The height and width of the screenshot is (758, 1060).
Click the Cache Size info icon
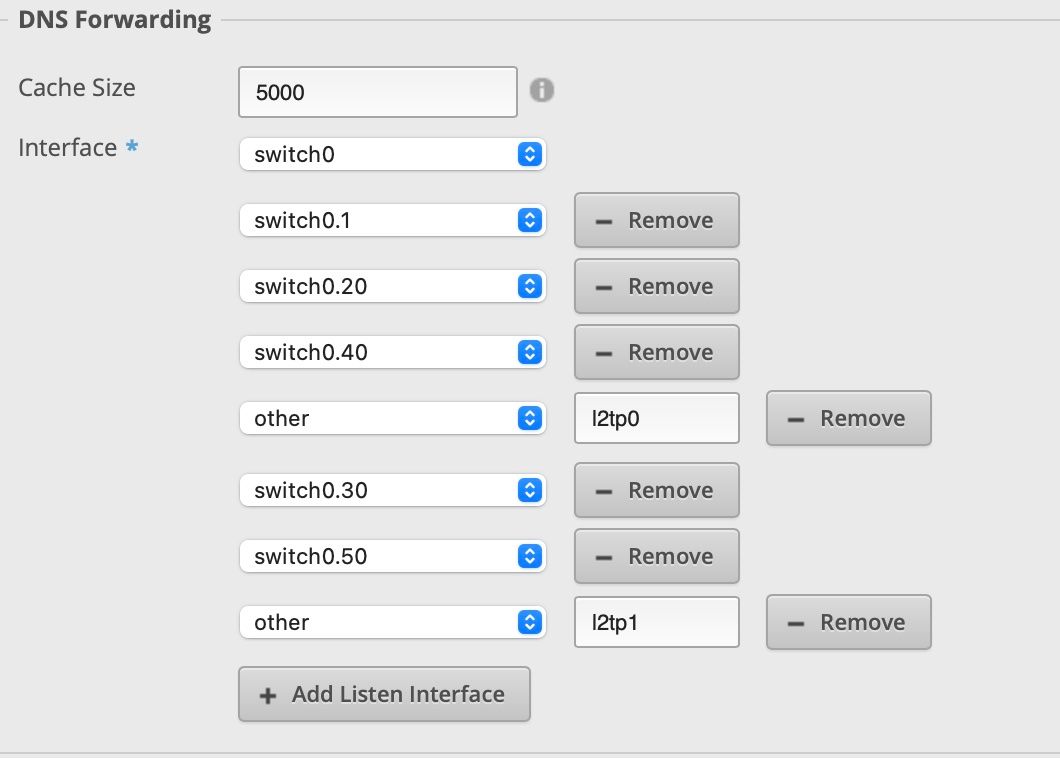(541, 90)
